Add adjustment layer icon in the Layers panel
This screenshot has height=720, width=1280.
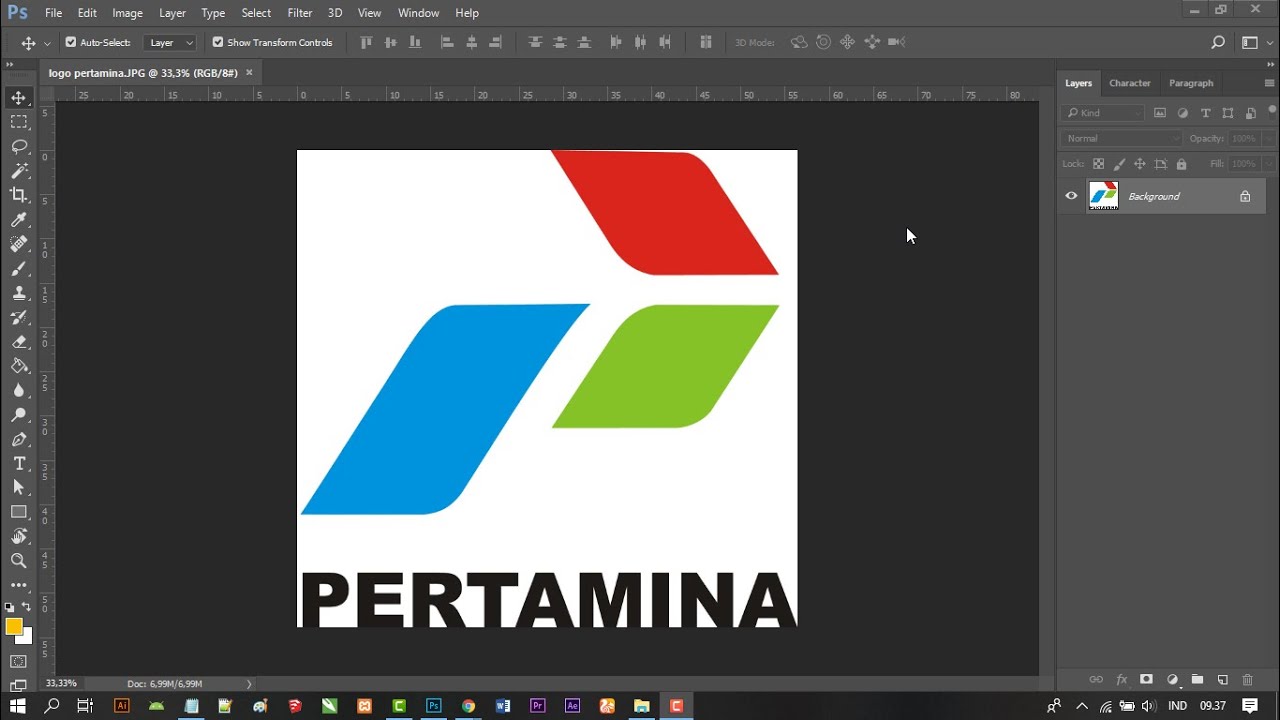pyautogui.click(x=1172, y=680)
